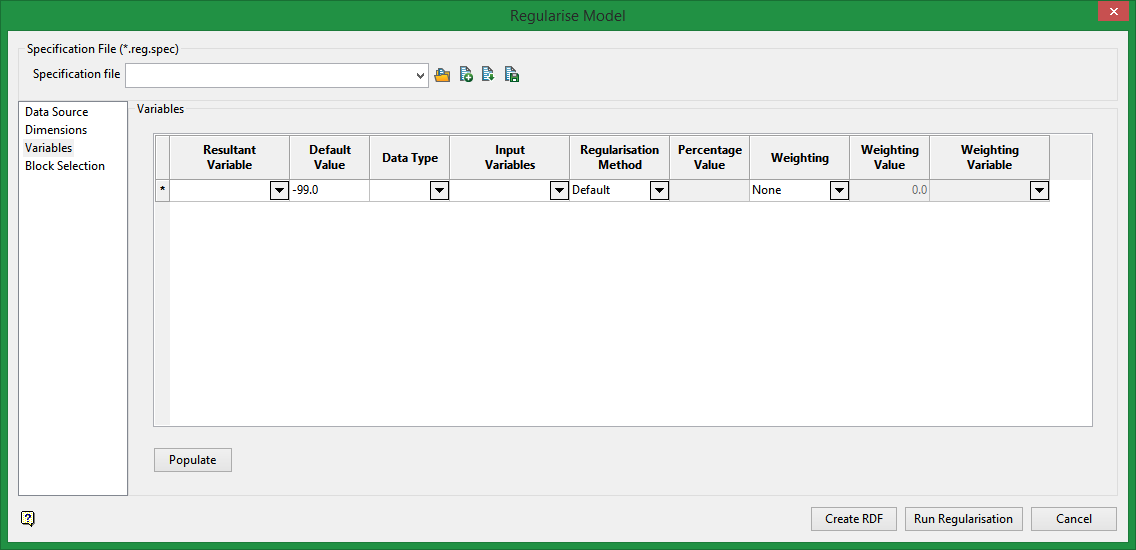Viewport: 1136px width, 550px height.
Task: Expand the Weighting Variable dropdown
Action: point(1039,191)
